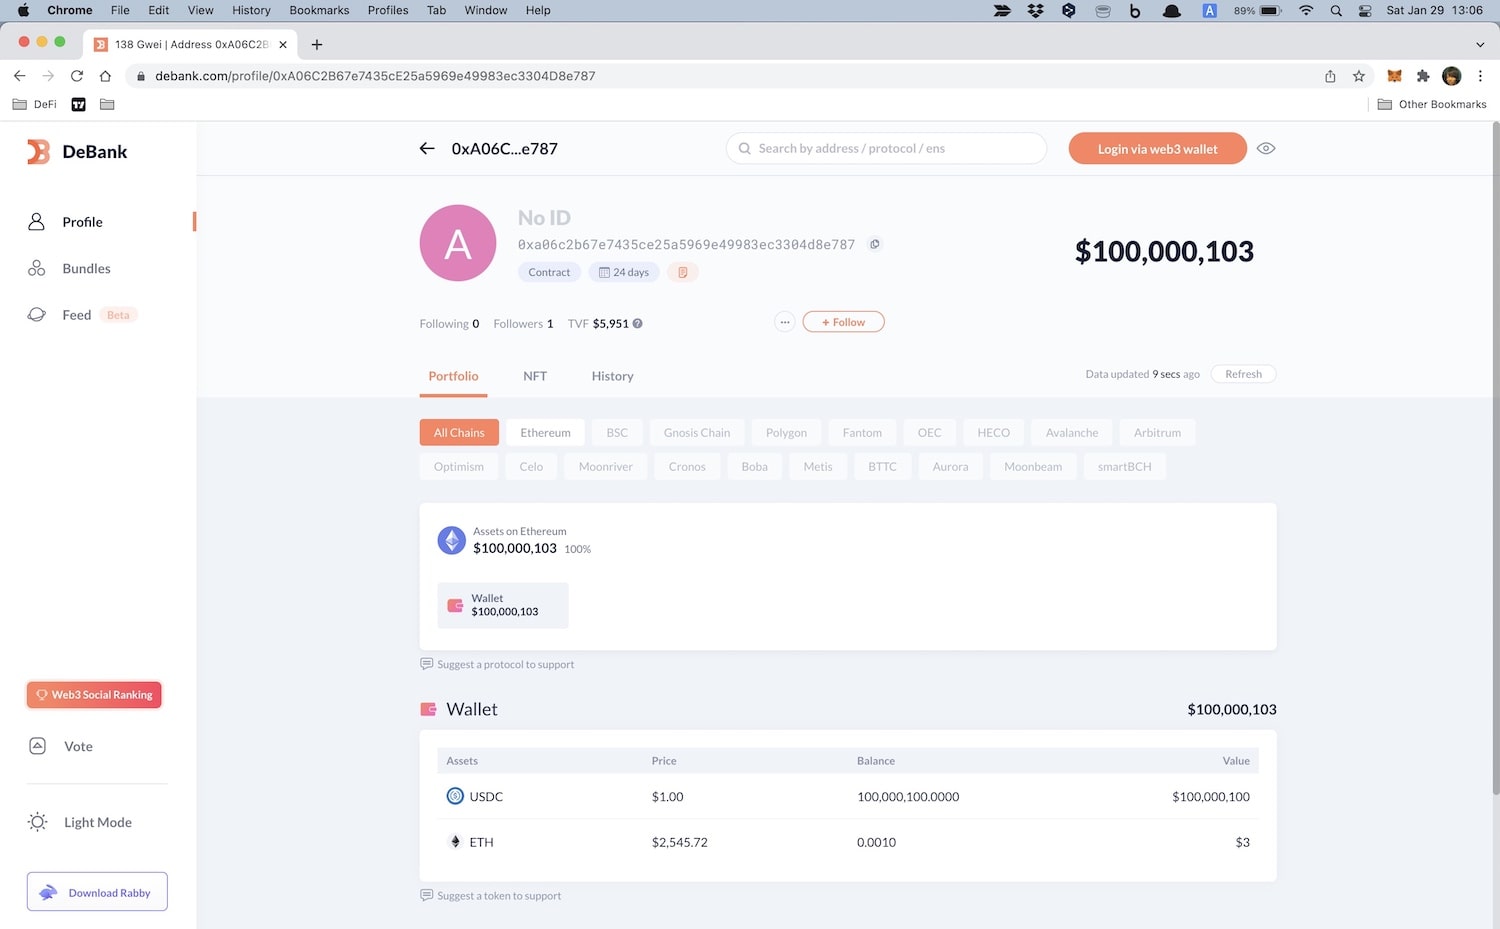Open the Vote sidebar item
The height and width of the screenshot is (929, 1500).
(78, 746)
